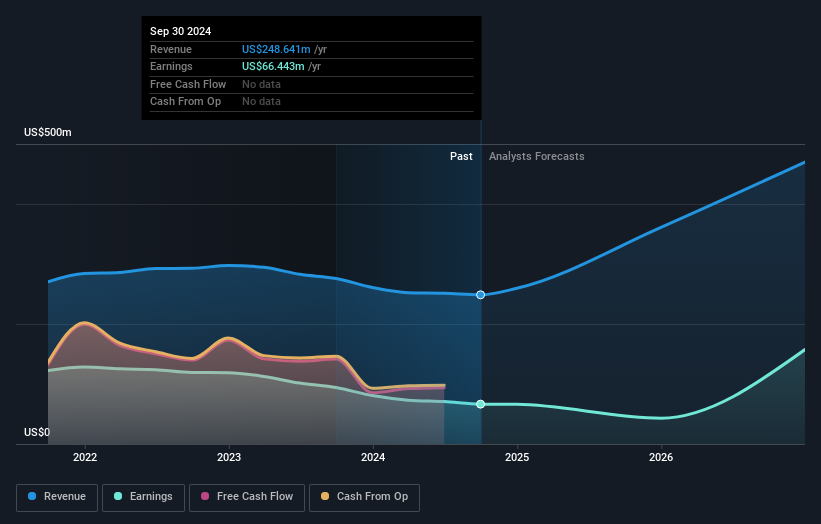This screenshot has height=524, width=821.
Task: Click the Past label
Action: point(461,157)
